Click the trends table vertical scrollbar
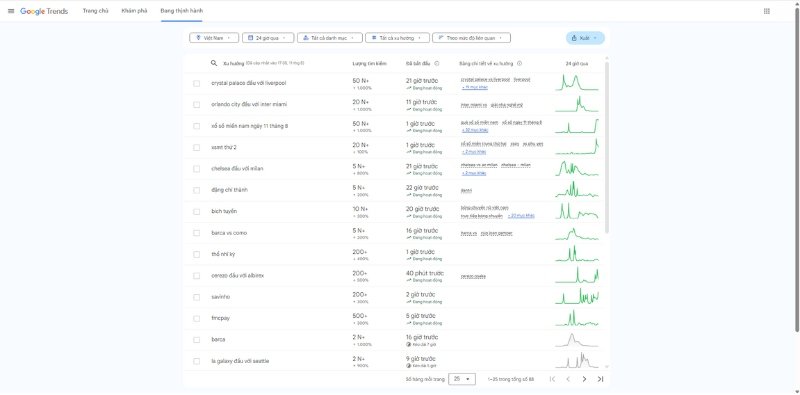 [607, 148]
